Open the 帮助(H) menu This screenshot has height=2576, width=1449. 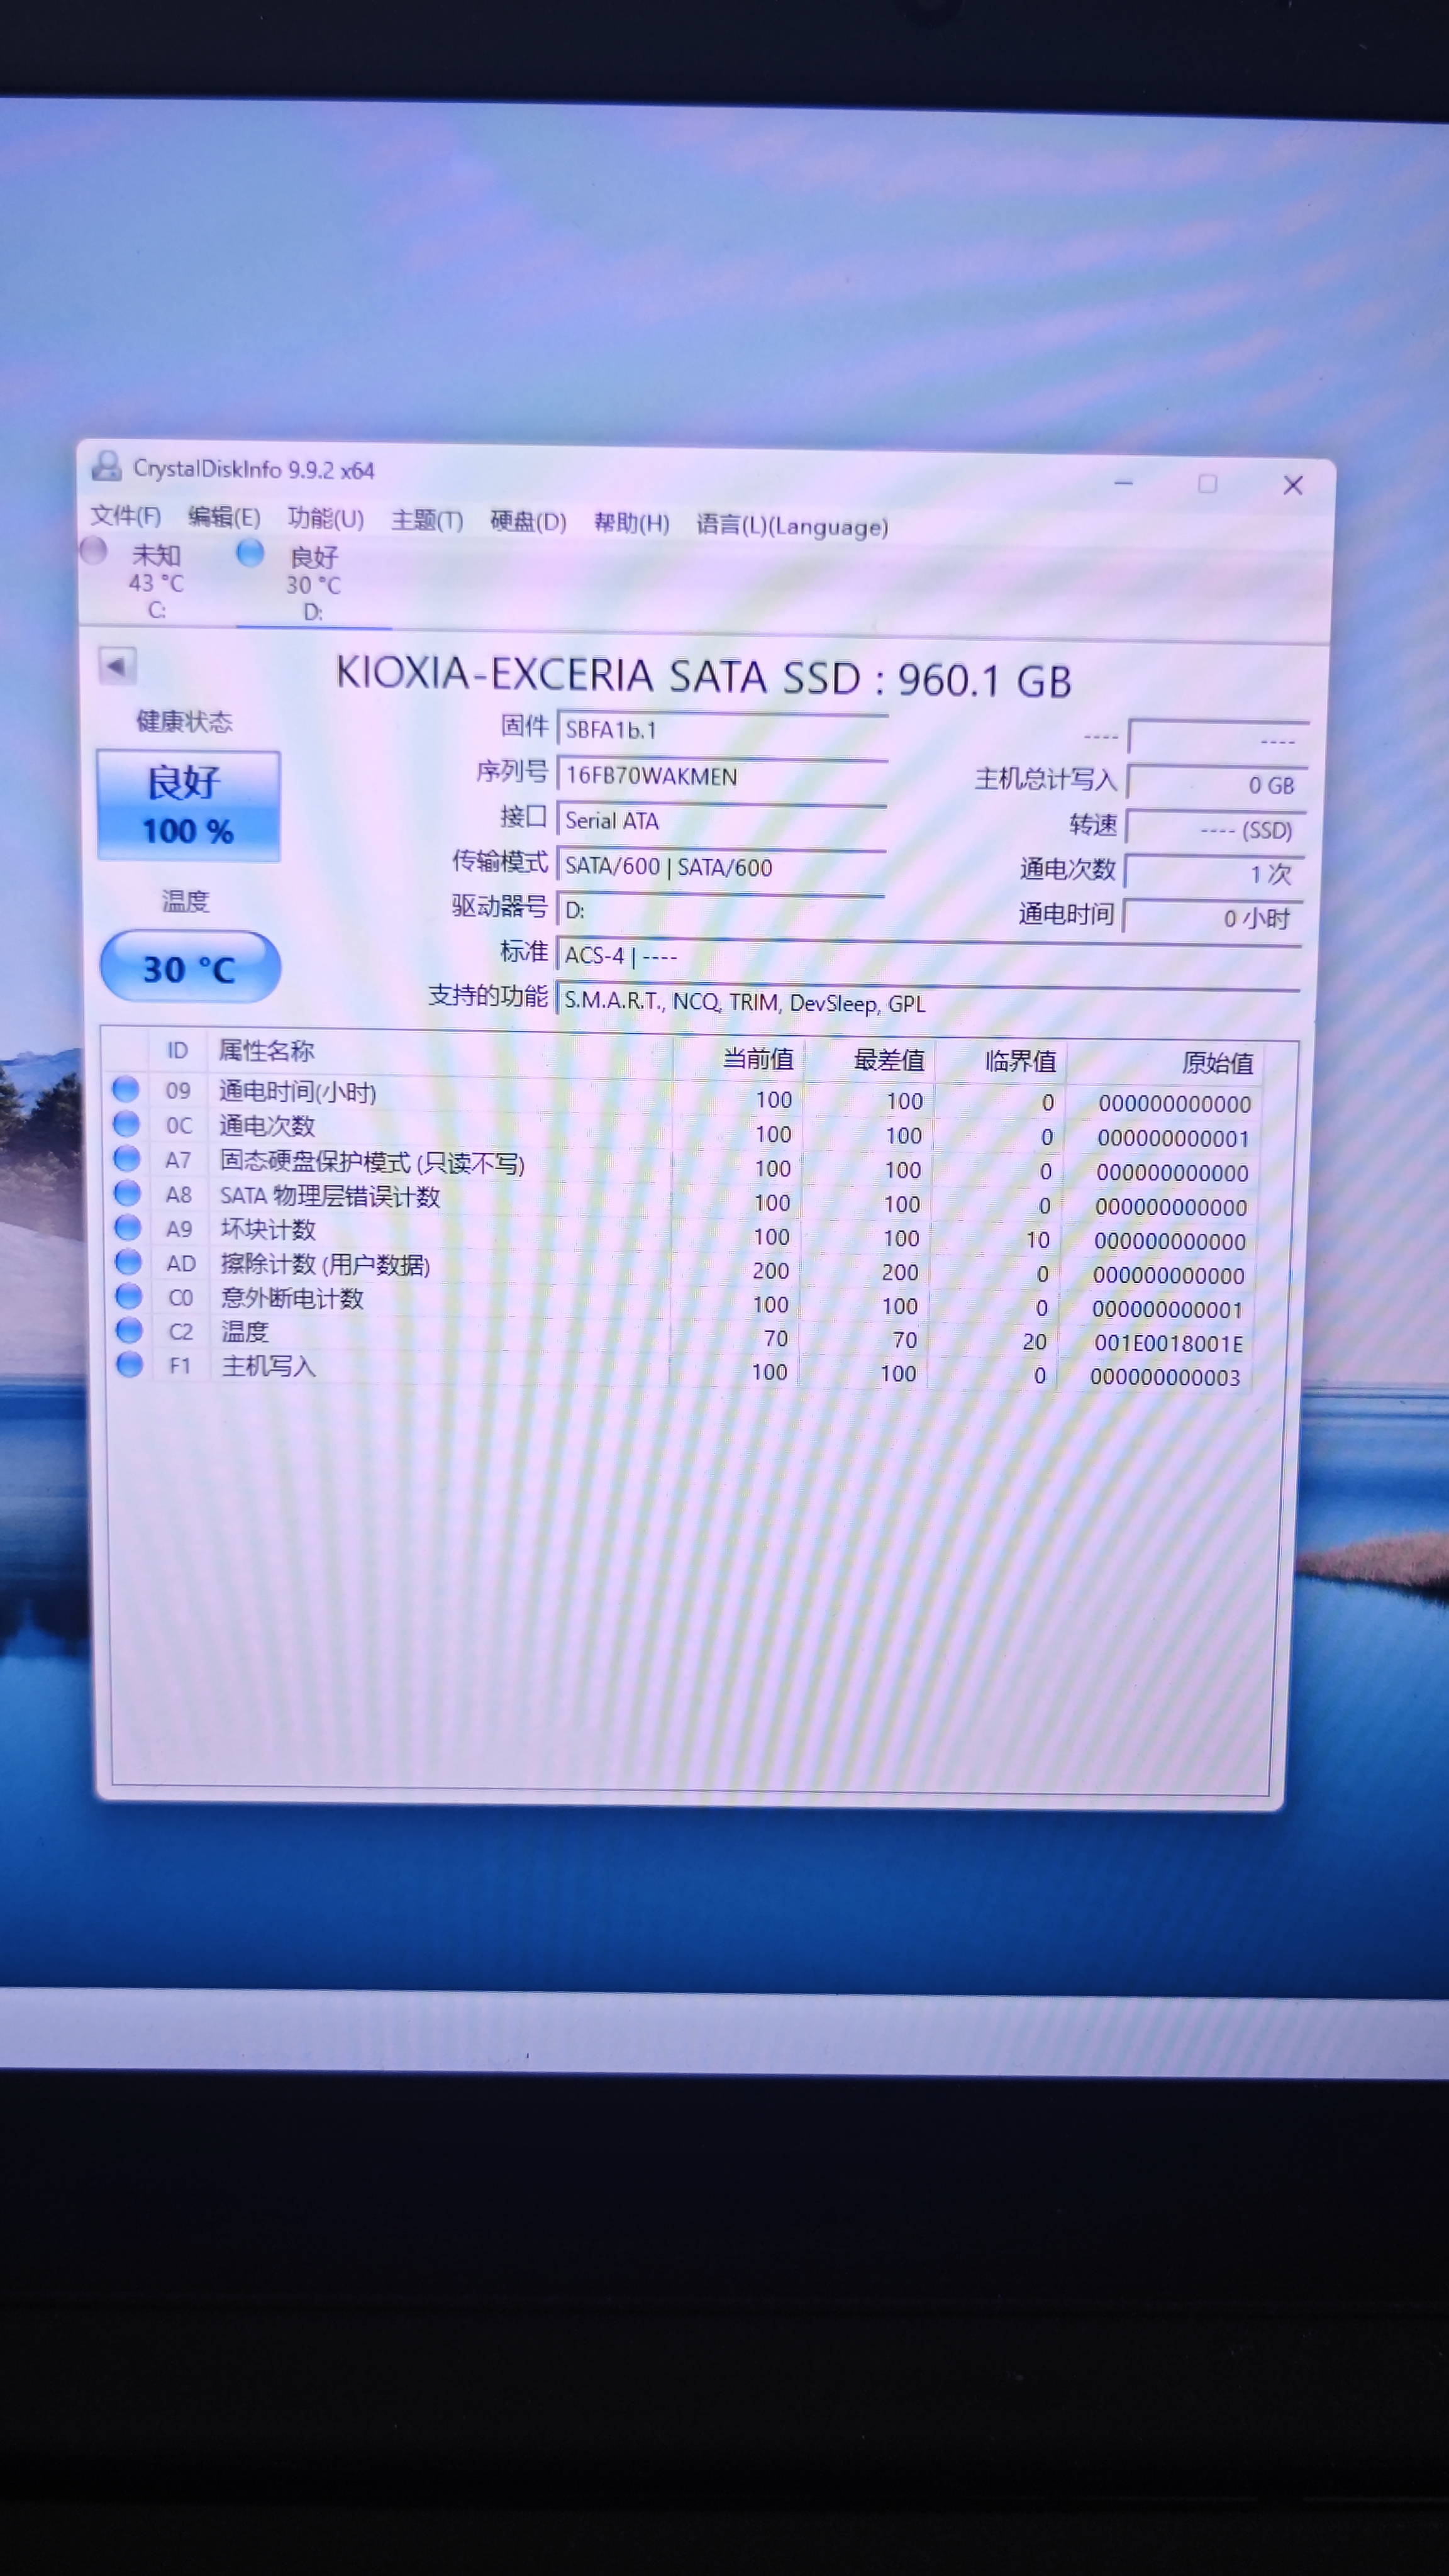[x=631, y=523]
